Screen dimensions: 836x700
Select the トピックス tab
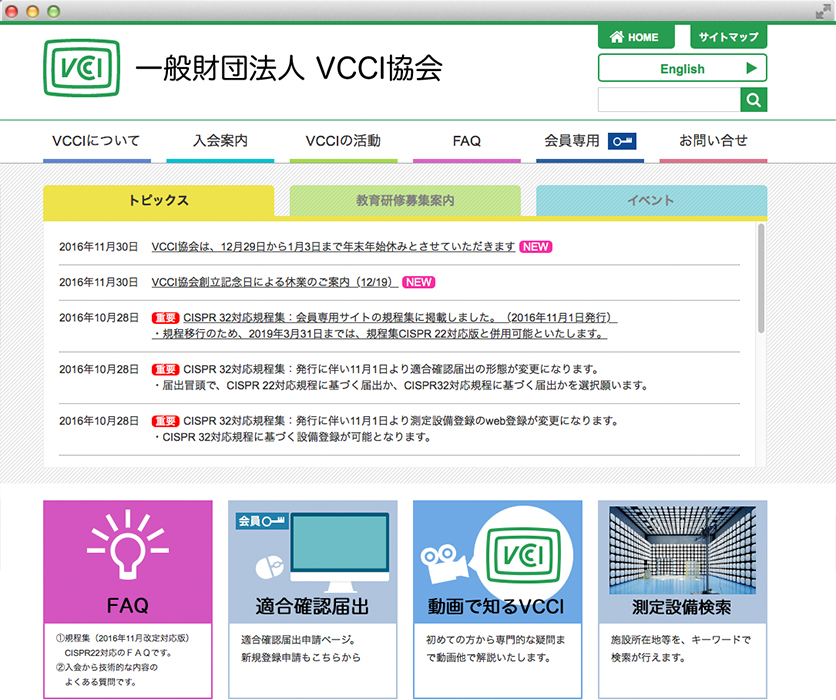coord(158,200)
